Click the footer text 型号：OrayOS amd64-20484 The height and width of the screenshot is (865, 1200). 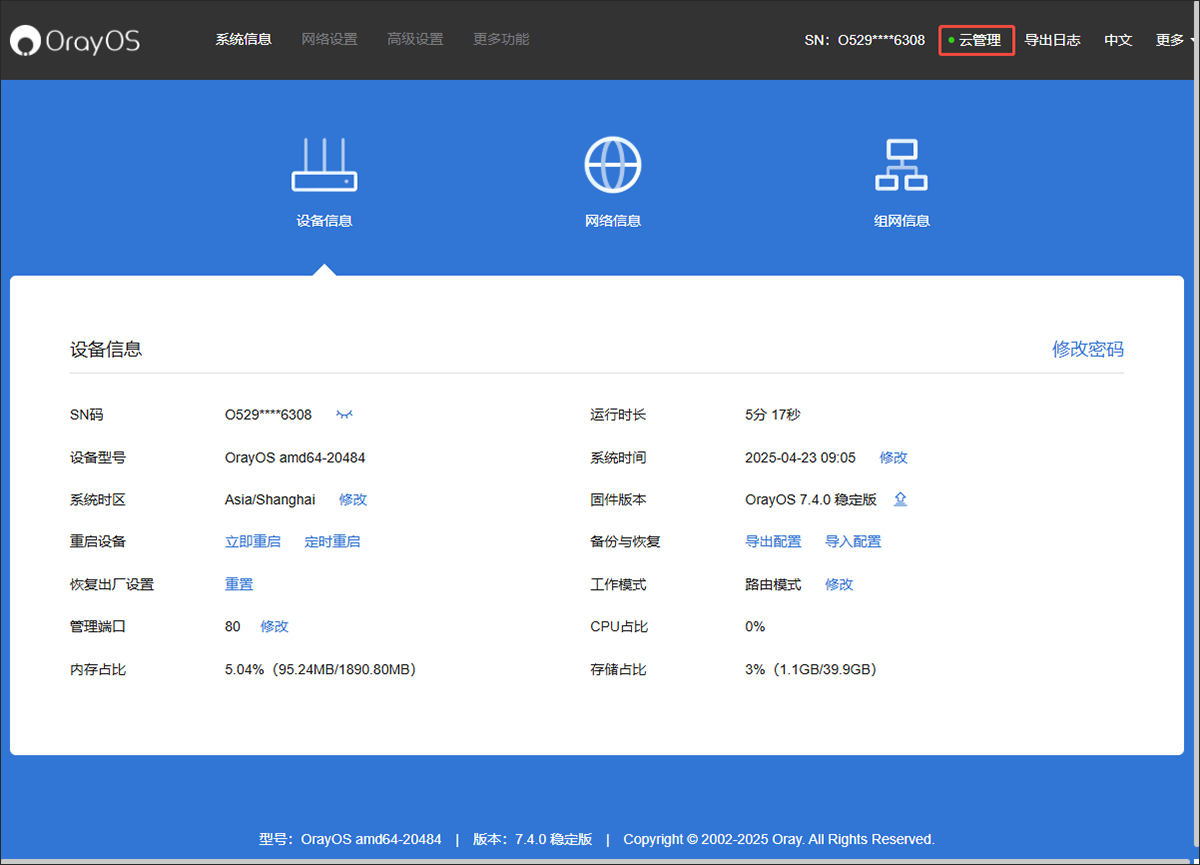tap(350, 840)
